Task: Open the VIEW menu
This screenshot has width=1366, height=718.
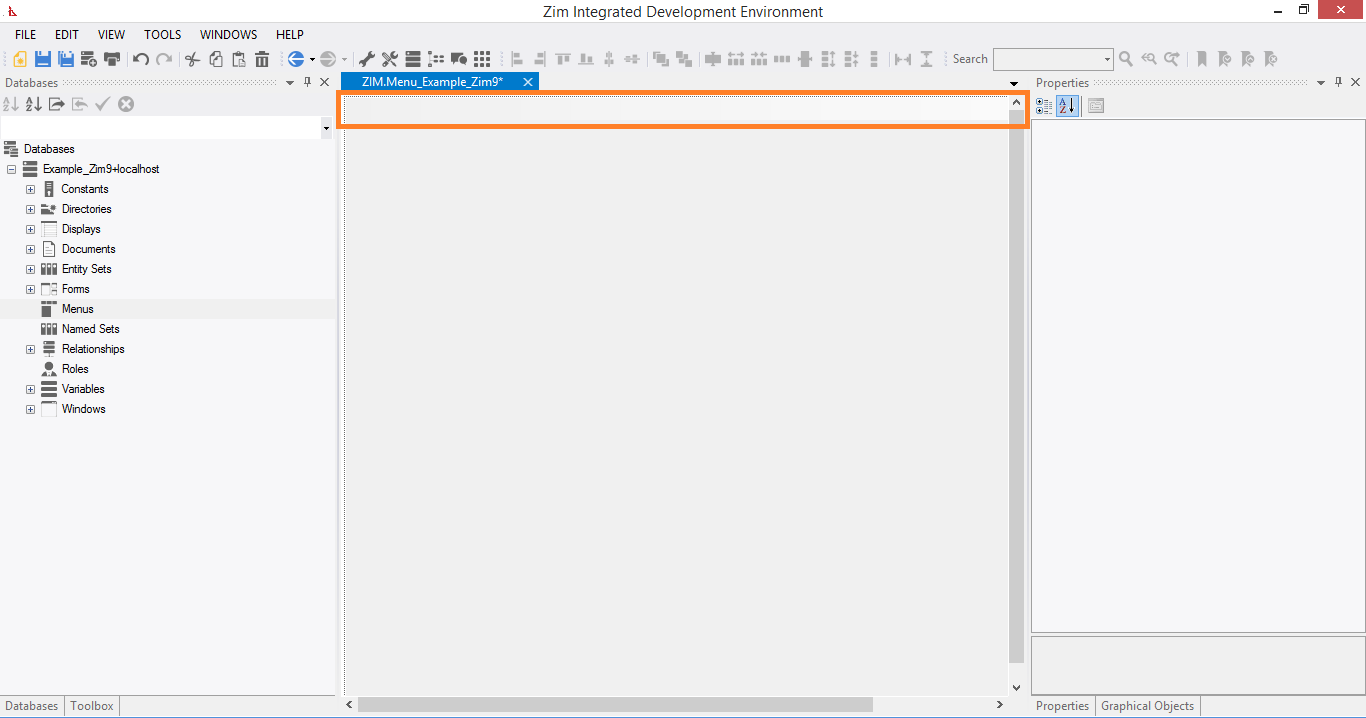Action: [111, 35]
